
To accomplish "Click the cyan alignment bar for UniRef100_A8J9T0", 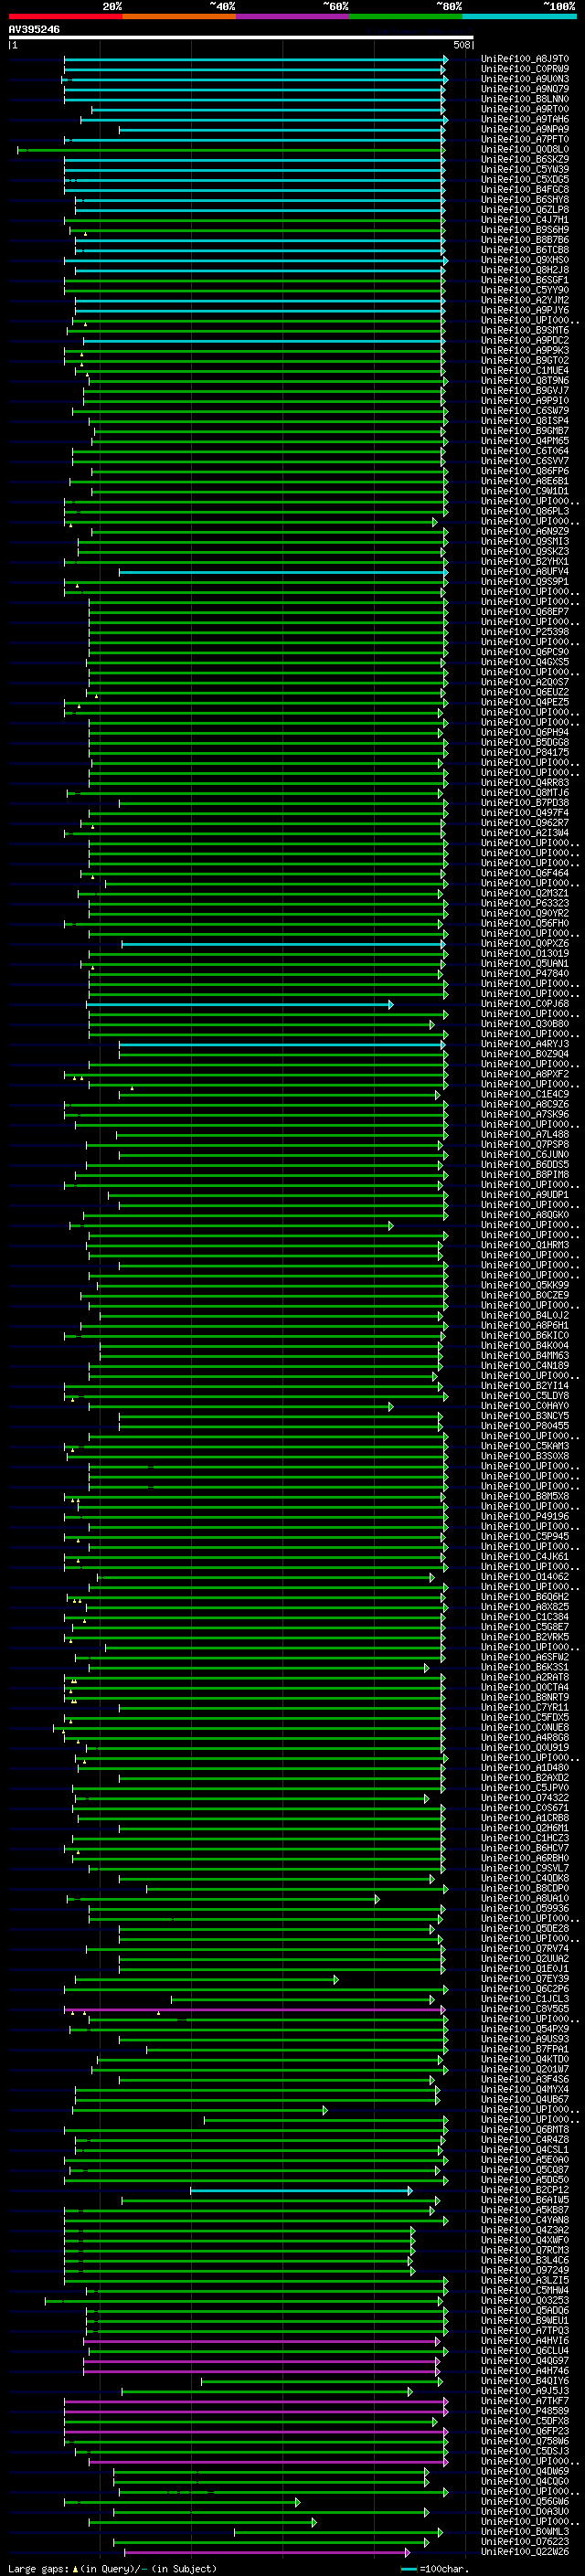I will click(x=255, y=59).
